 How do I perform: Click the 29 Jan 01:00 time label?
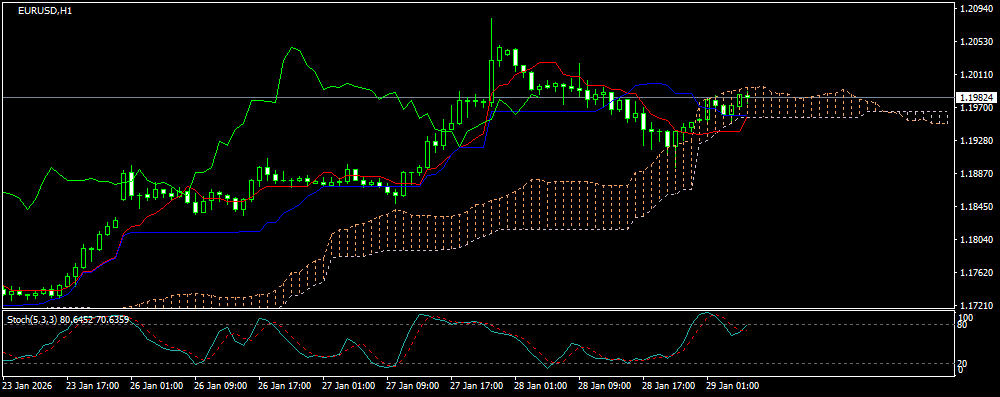click(733, 386)
